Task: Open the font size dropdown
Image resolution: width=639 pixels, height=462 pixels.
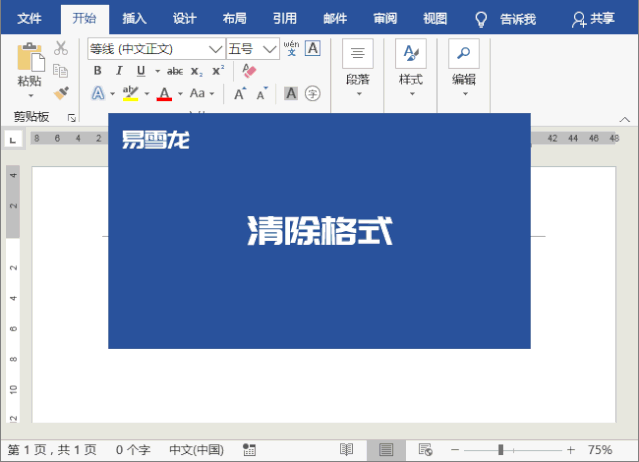Action: 269,49
